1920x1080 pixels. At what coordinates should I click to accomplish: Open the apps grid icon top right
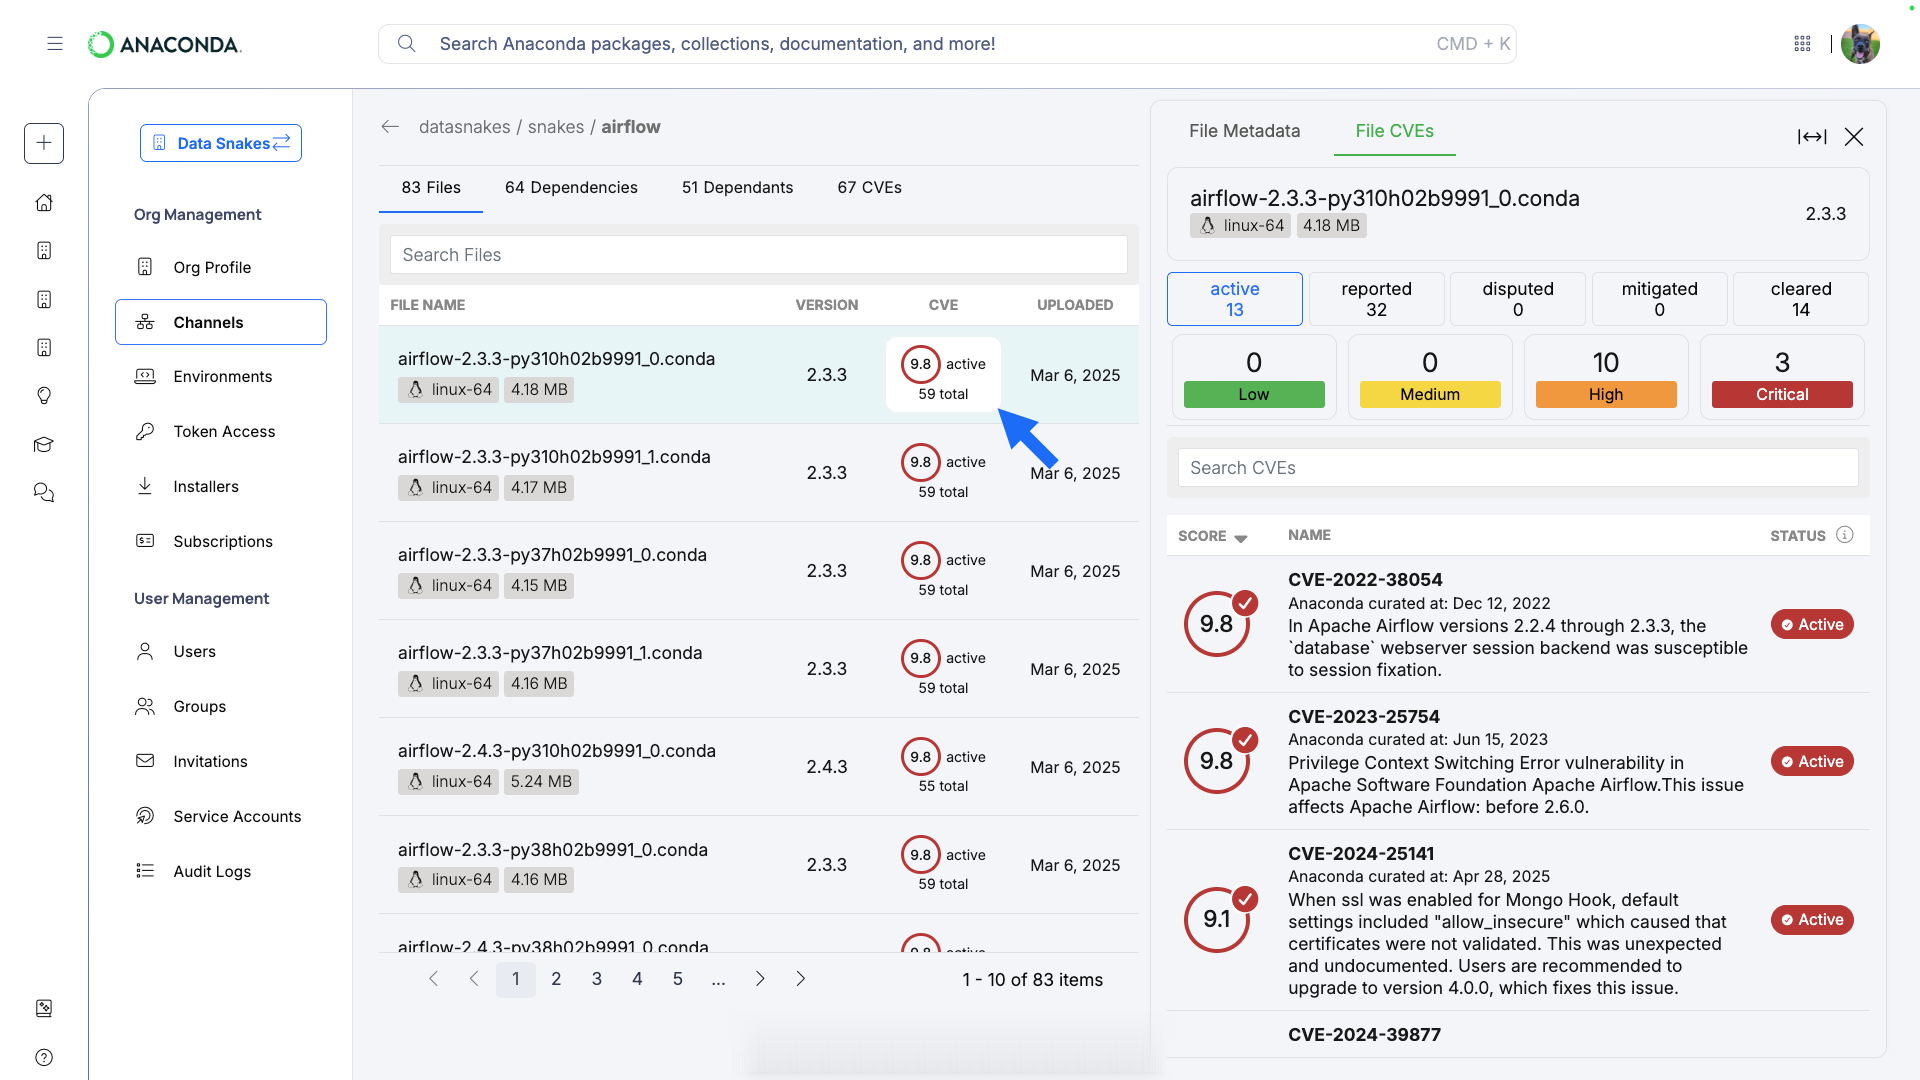tap(1803, 44)
